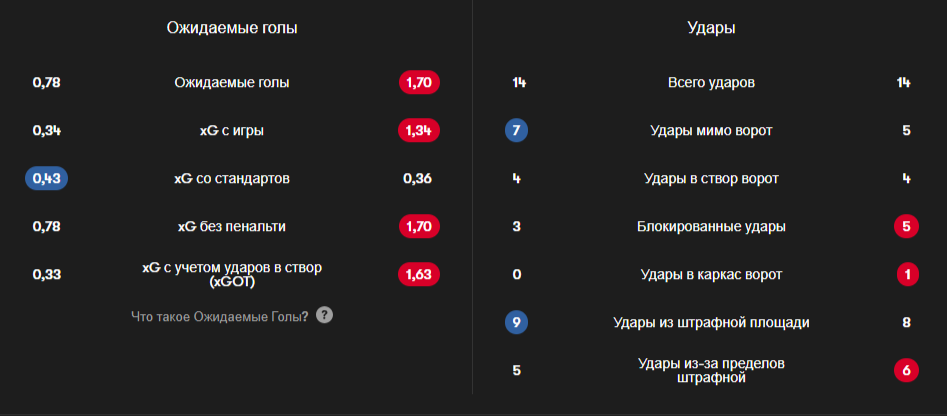Image resolution: width=947 pixels, height=416 pixels.
Task: Click the red 6 Удары из-за пределов штрафной badge
Action: pos(907,371)
